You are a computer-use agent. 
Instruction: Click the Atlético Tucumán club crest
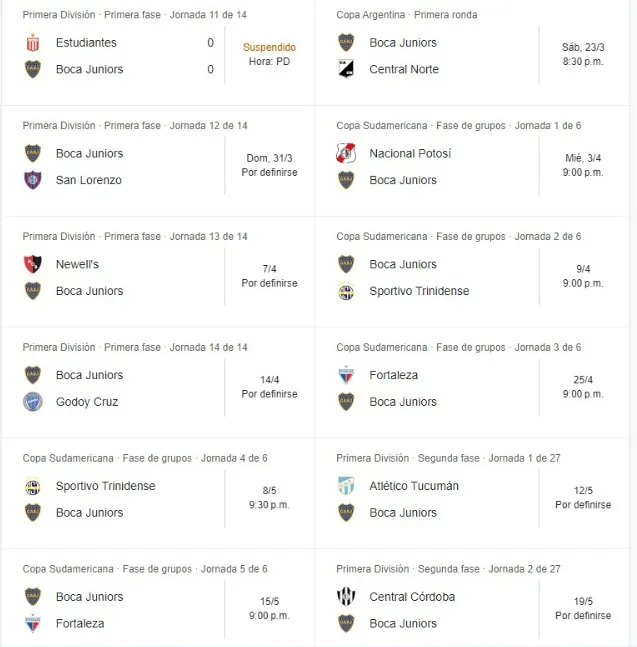(346, 486)
